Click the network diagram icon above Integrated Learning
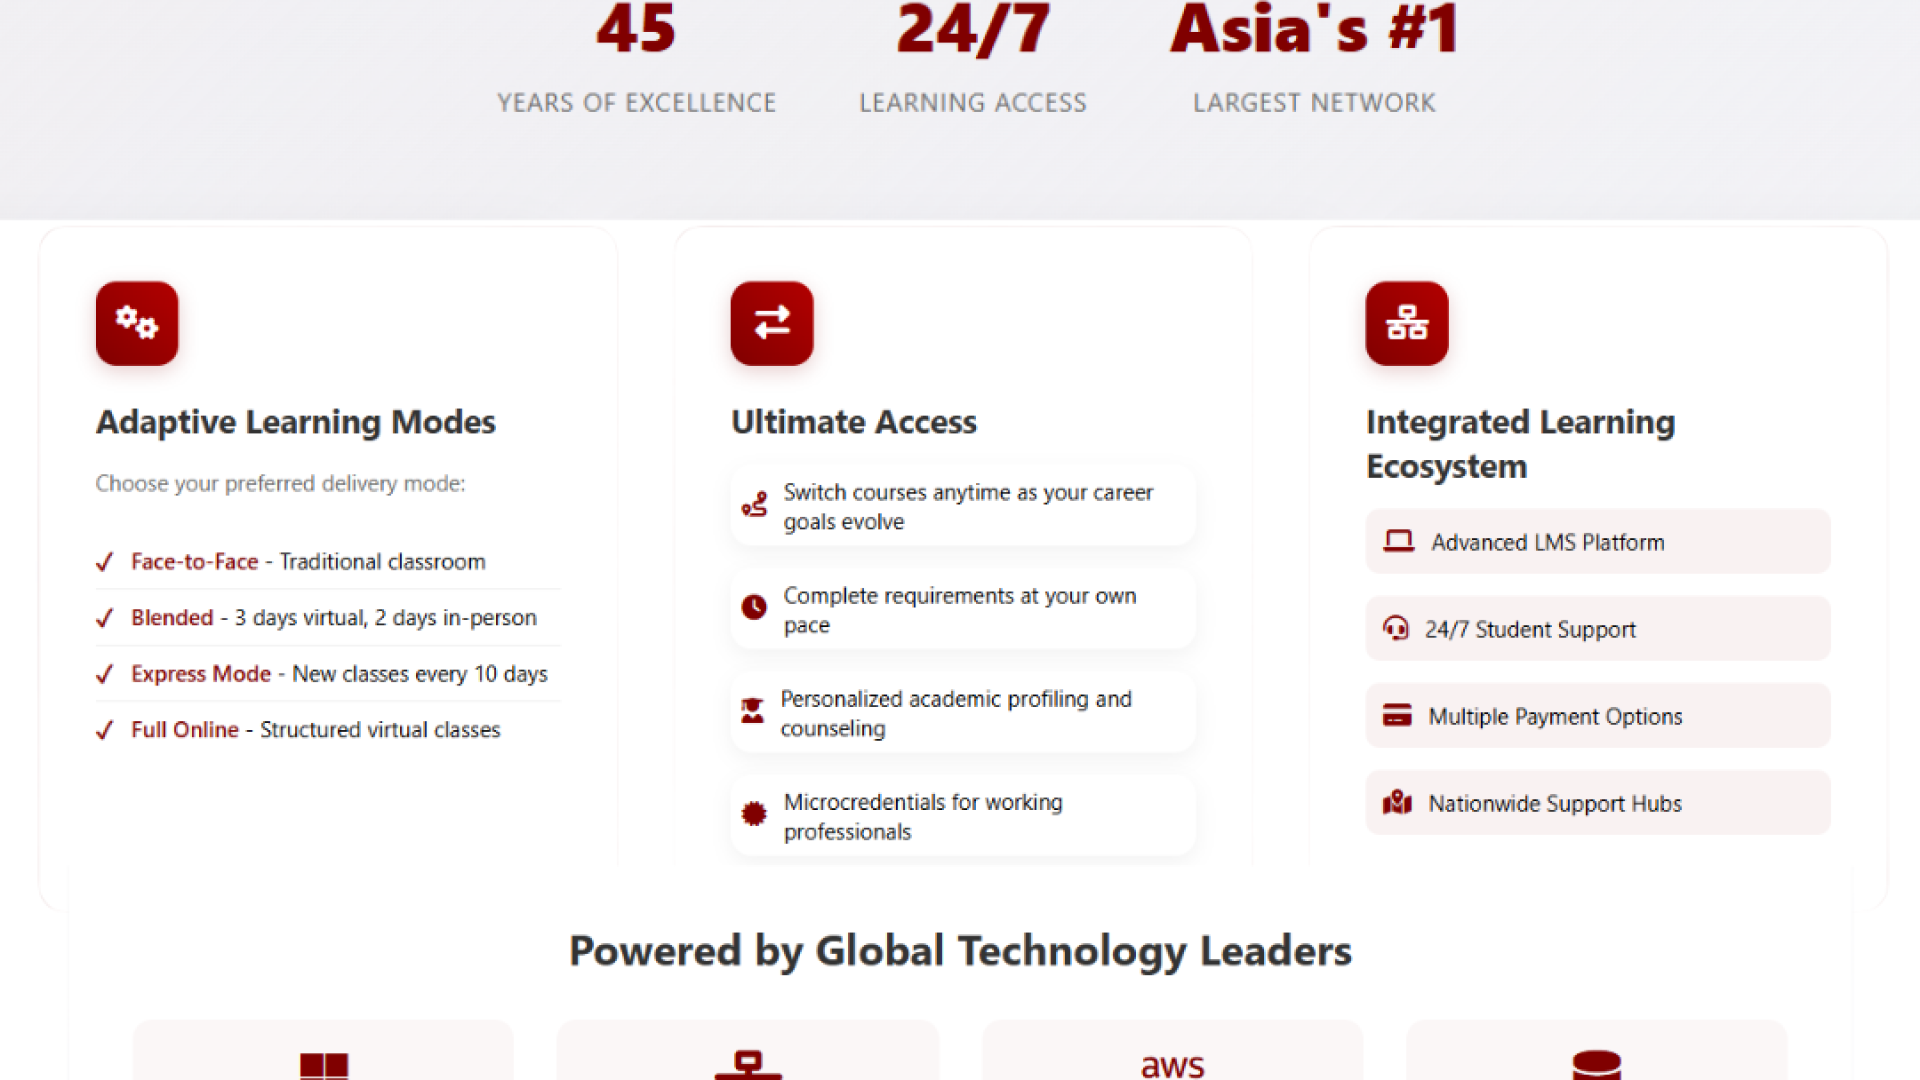Viewport: 1920px width, 1080px height. pyautogui.click(x=1406, y=323)
